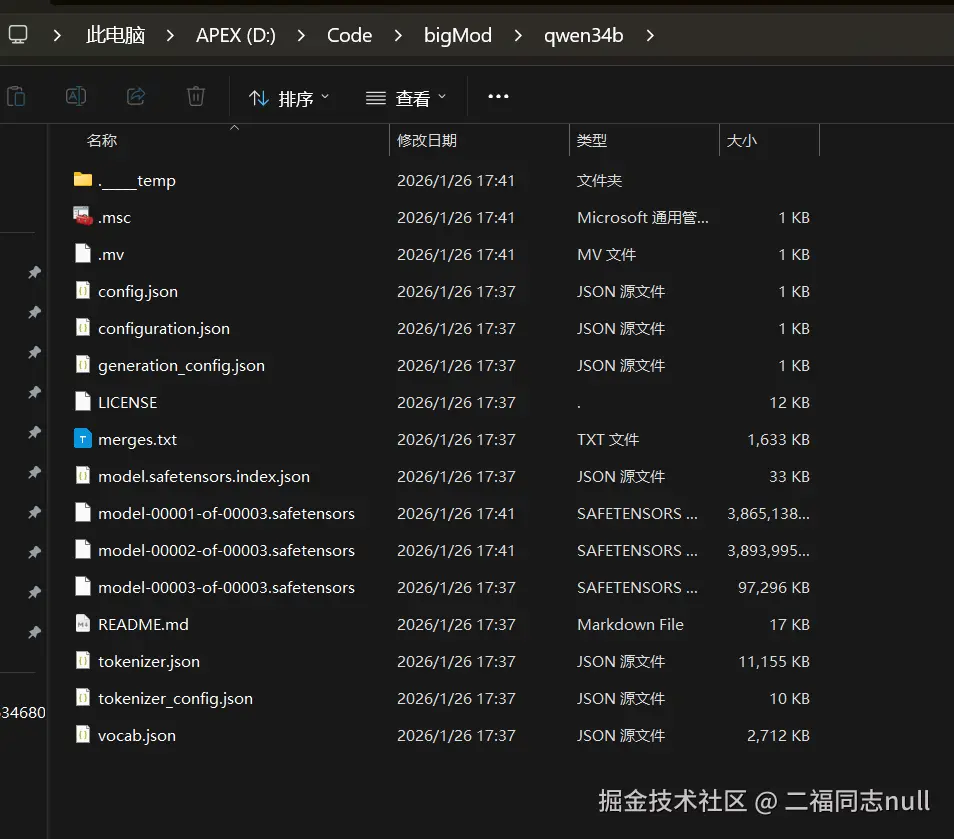Screen dimensions: 954x839
Task: Click the 1,633 KB size cell
Action: coord(778,439)
